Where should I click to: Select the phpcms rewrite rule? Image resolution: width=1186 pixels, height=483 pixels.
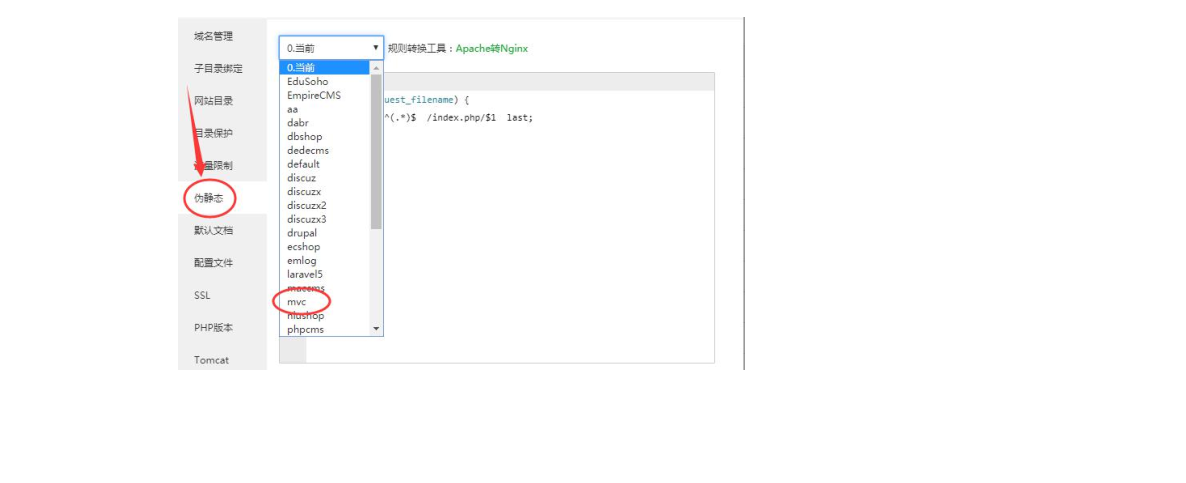point(325,330)
